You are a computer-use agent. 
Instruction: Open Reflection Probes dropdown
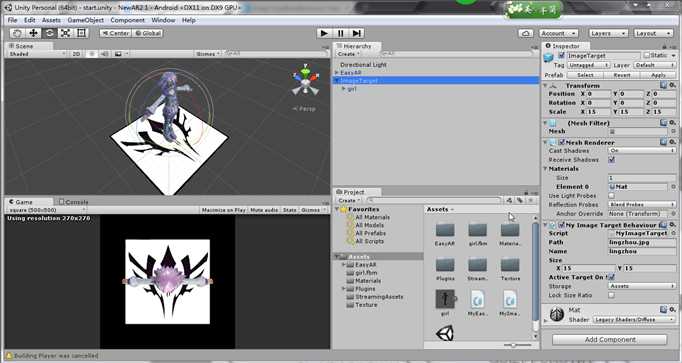[x=642, y=204]
